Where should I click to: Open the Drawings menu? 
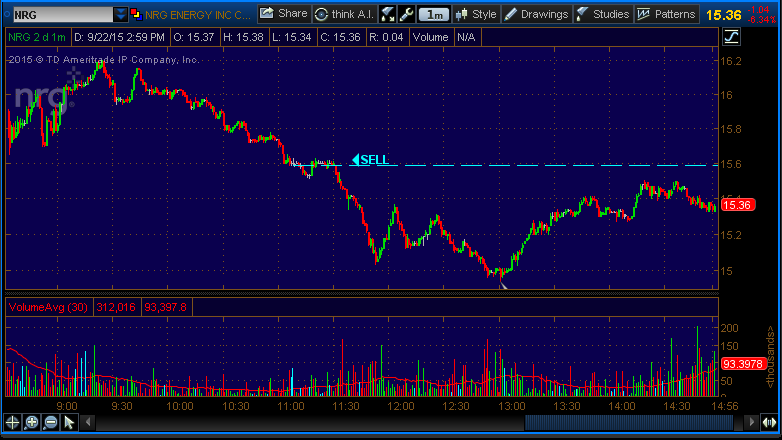click(x=536, y=14)
